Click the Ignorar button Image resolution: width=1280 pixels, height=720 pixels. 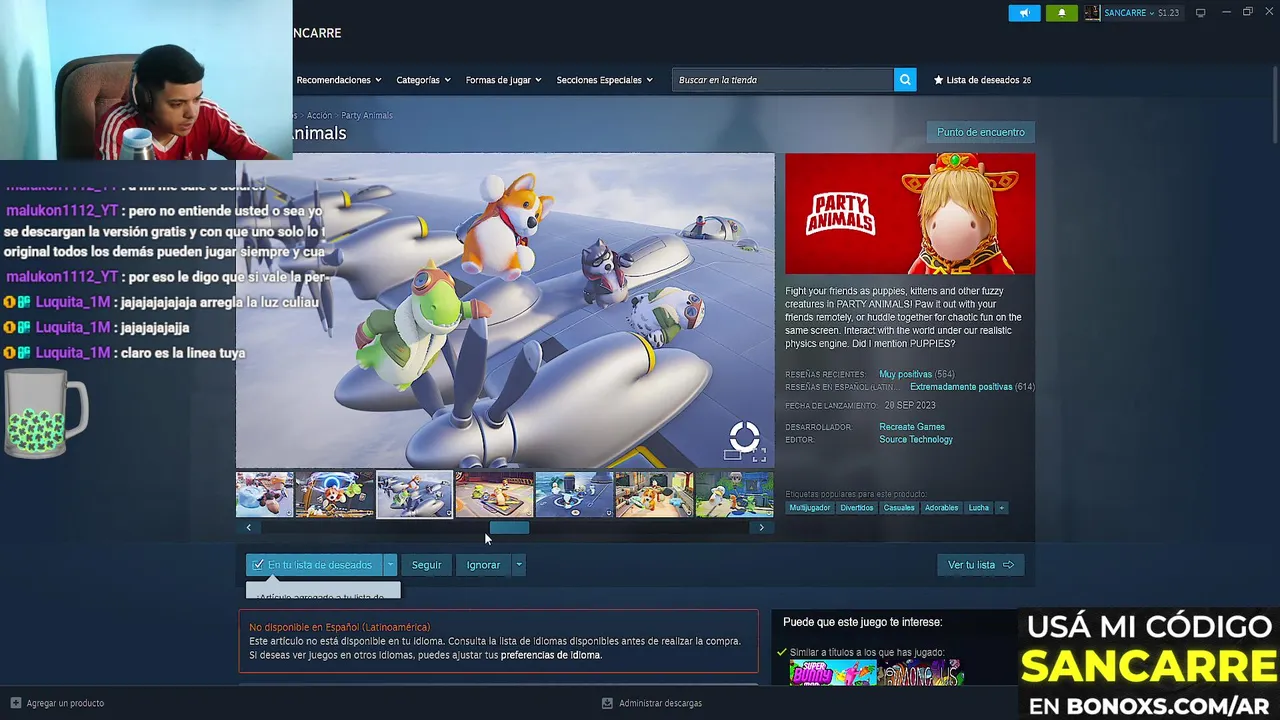click(483, 565)
